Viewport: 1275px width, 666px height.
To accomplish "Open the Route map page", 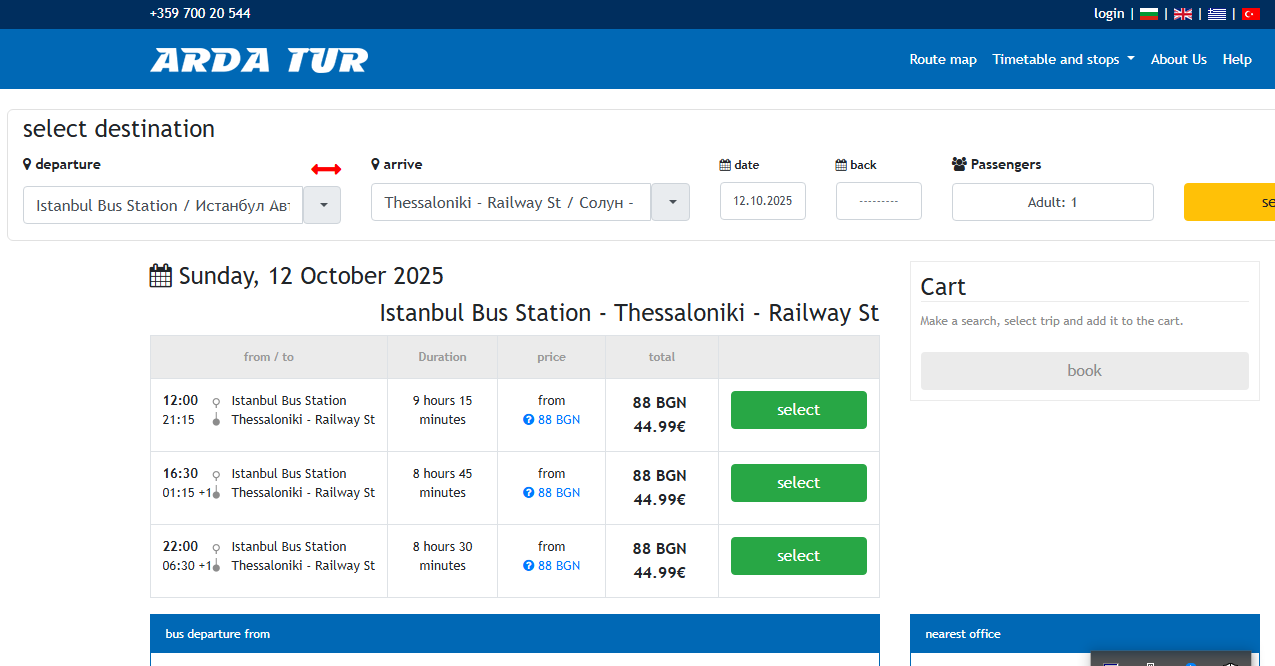I will [942, 59].
